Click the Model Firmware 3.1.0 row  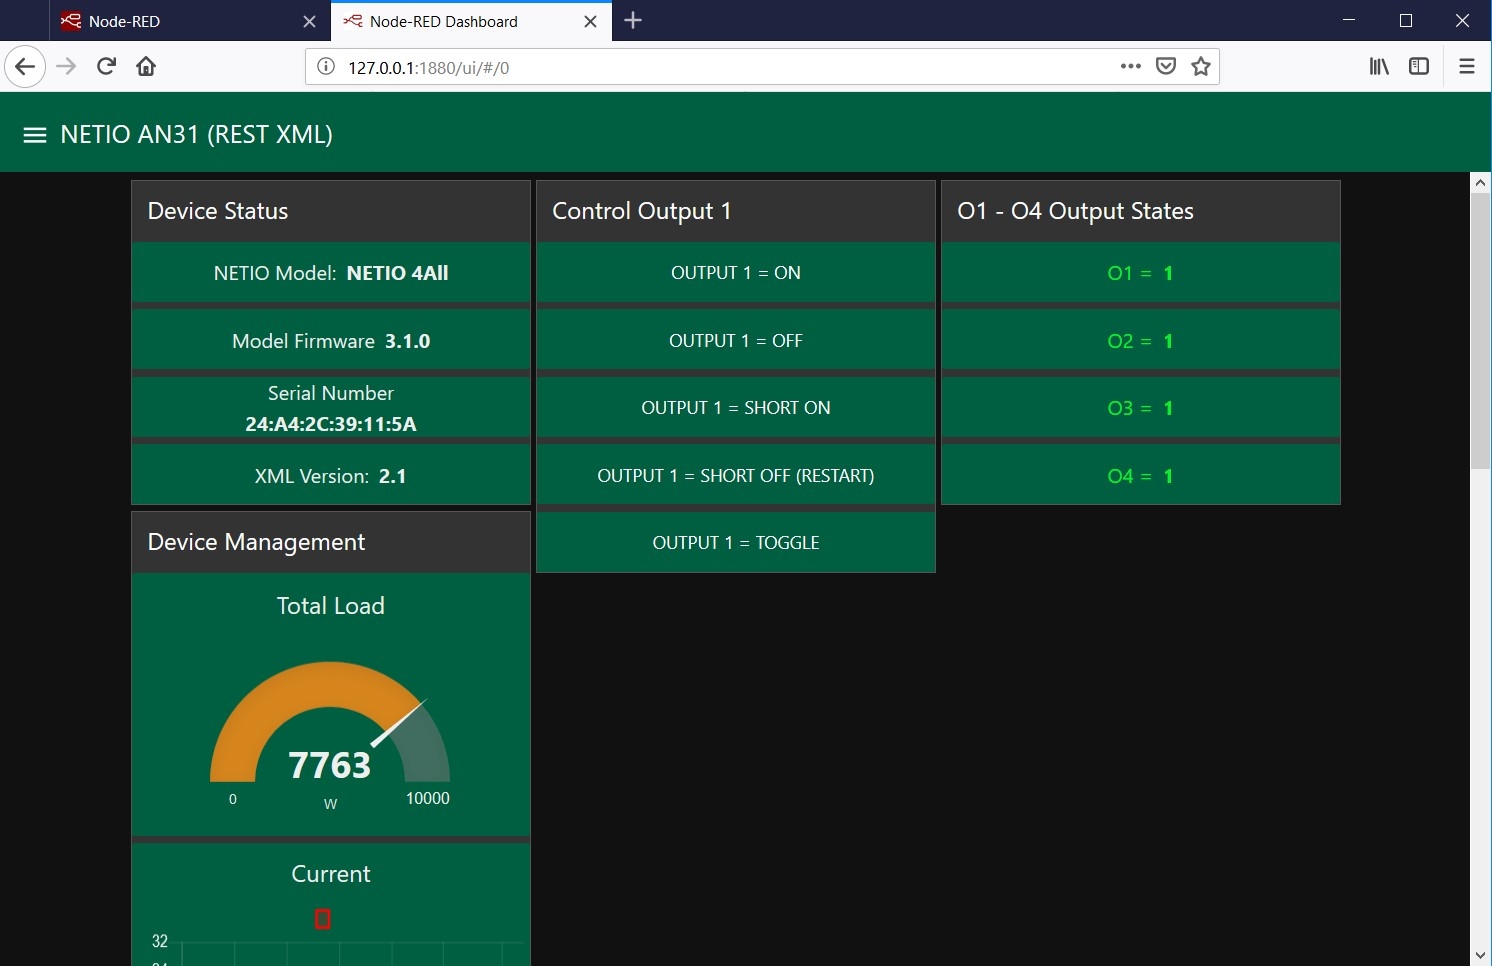coord(331,341)
